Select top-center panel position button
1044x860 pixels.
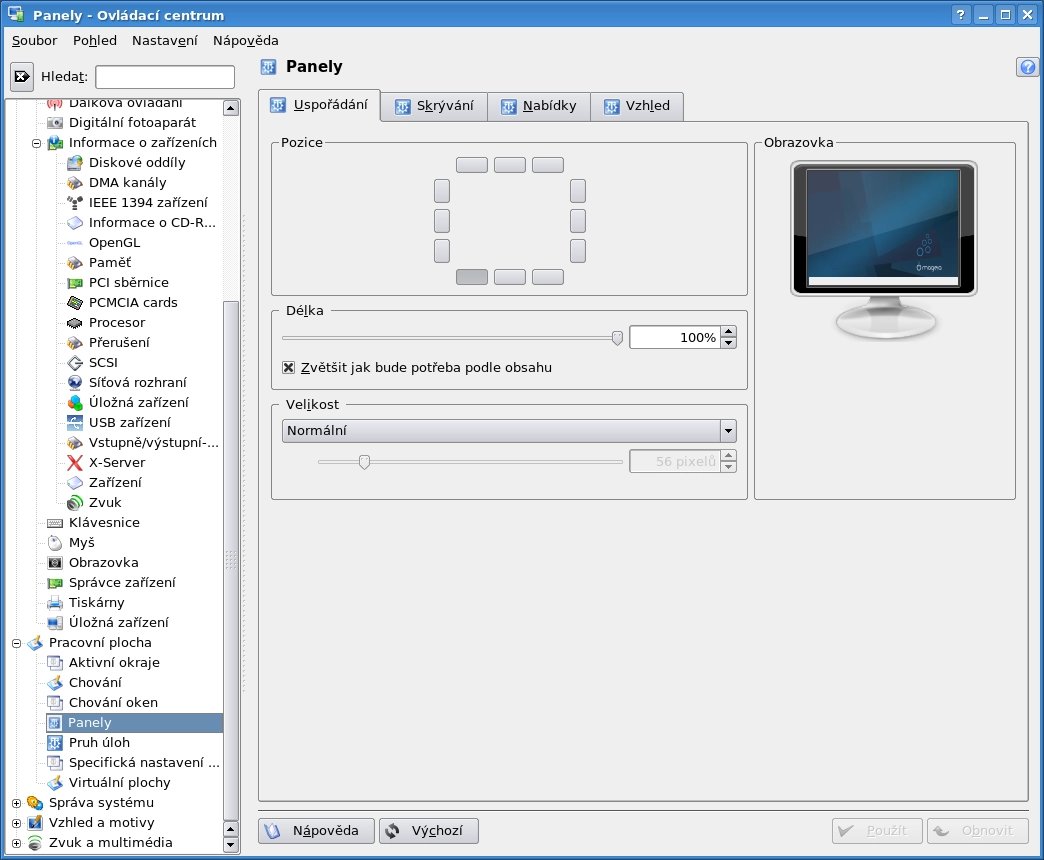pos(509,164)
